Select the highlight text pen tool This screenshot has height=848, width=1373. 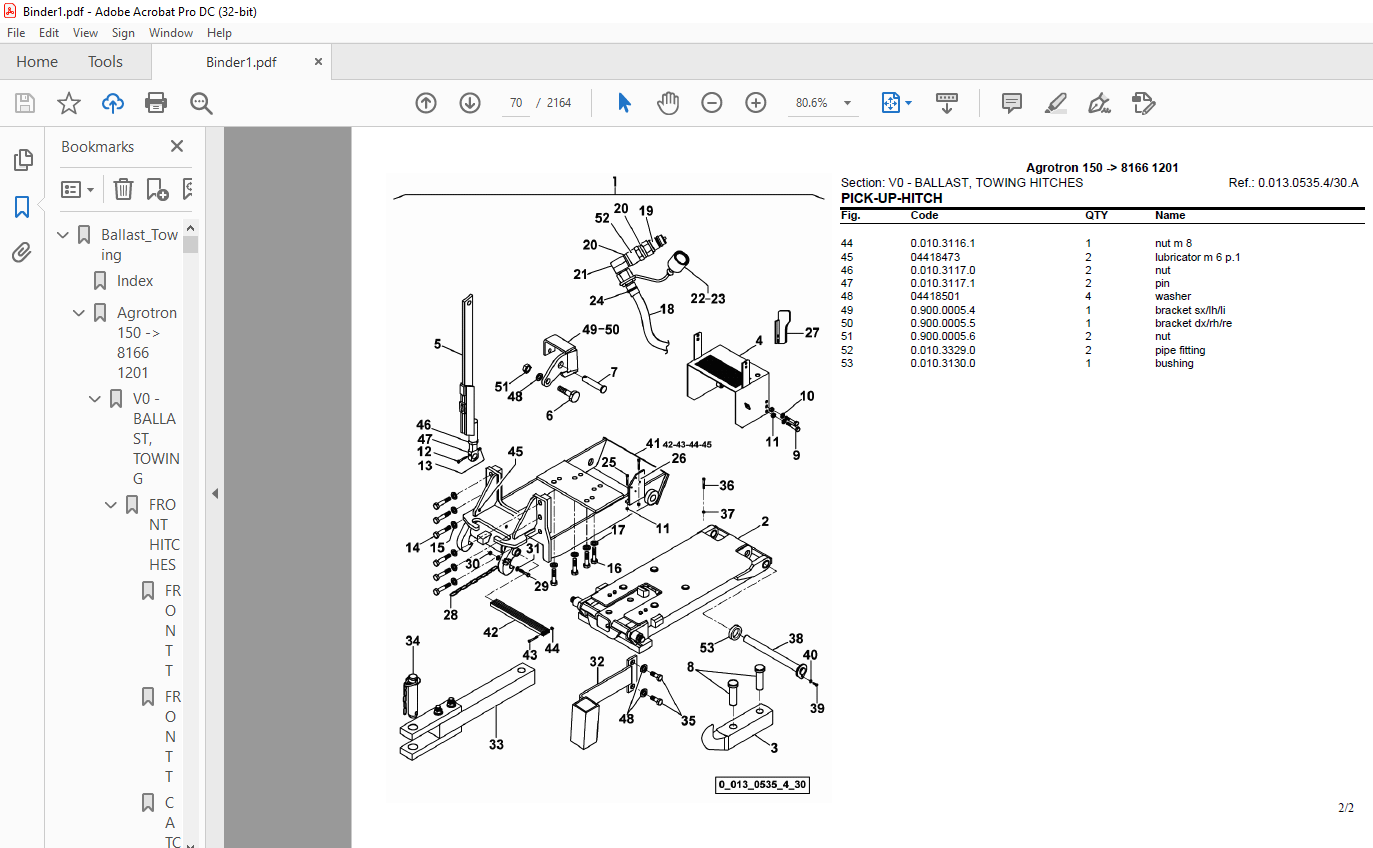(1056, 103)
